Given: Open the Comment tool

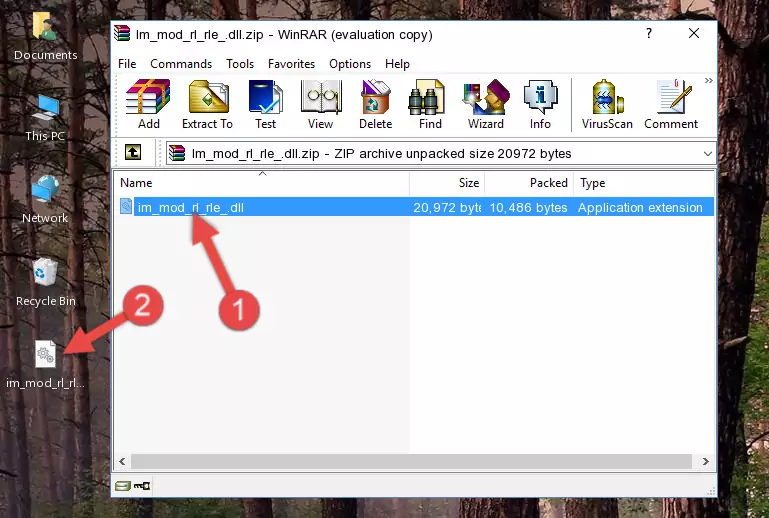Looking at the screenshot, I should click(x=671, y=104).
